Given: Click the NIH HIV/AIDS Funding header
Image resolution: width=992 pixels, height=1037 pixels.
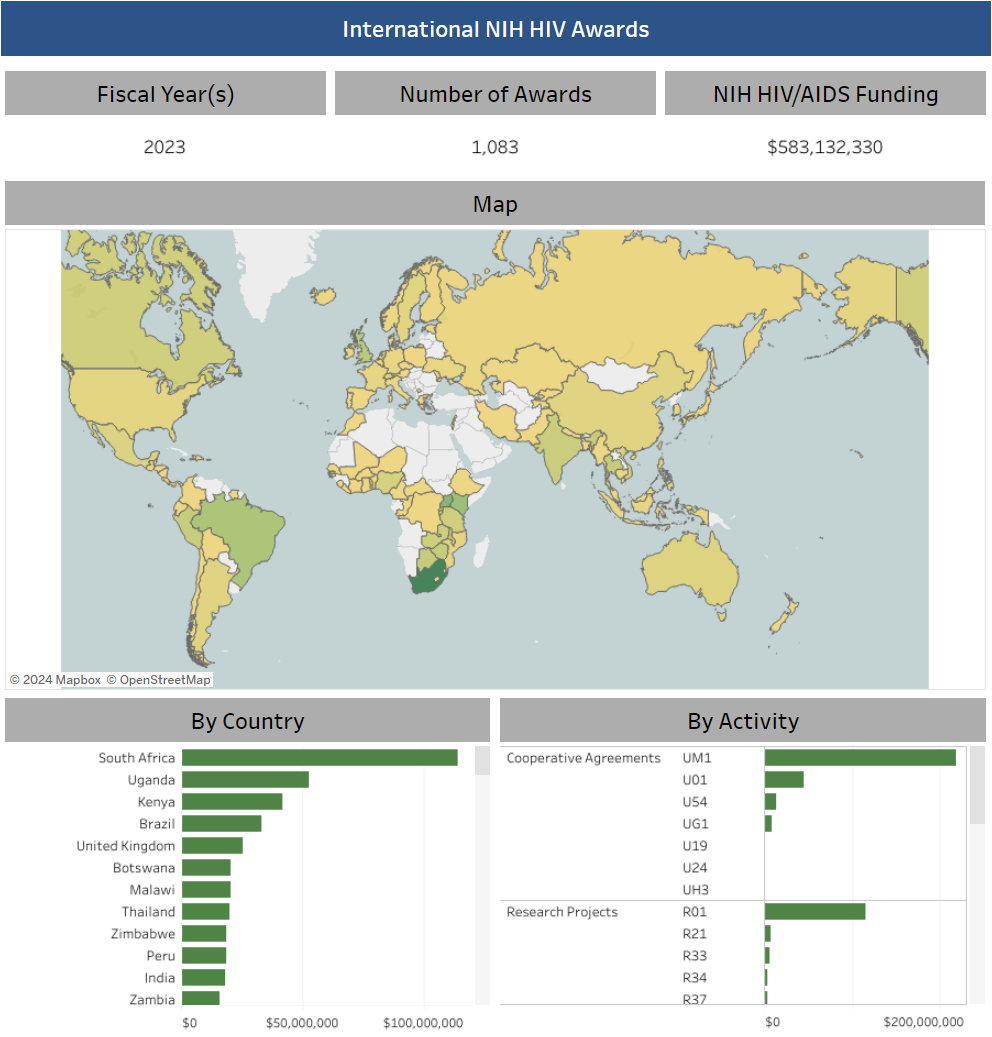Looking at the screenshot, I should coord(825,93).
